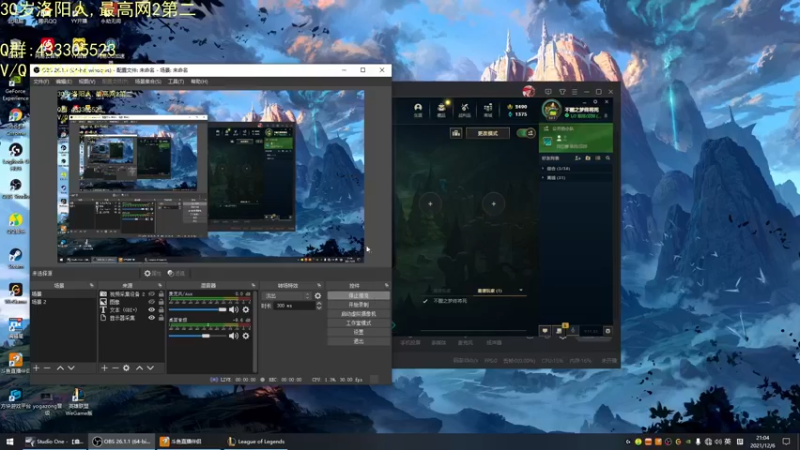Open OBS 设置 button
This screenshot has height=450, width=800.
pyautogui.click(x=359, y=332)
